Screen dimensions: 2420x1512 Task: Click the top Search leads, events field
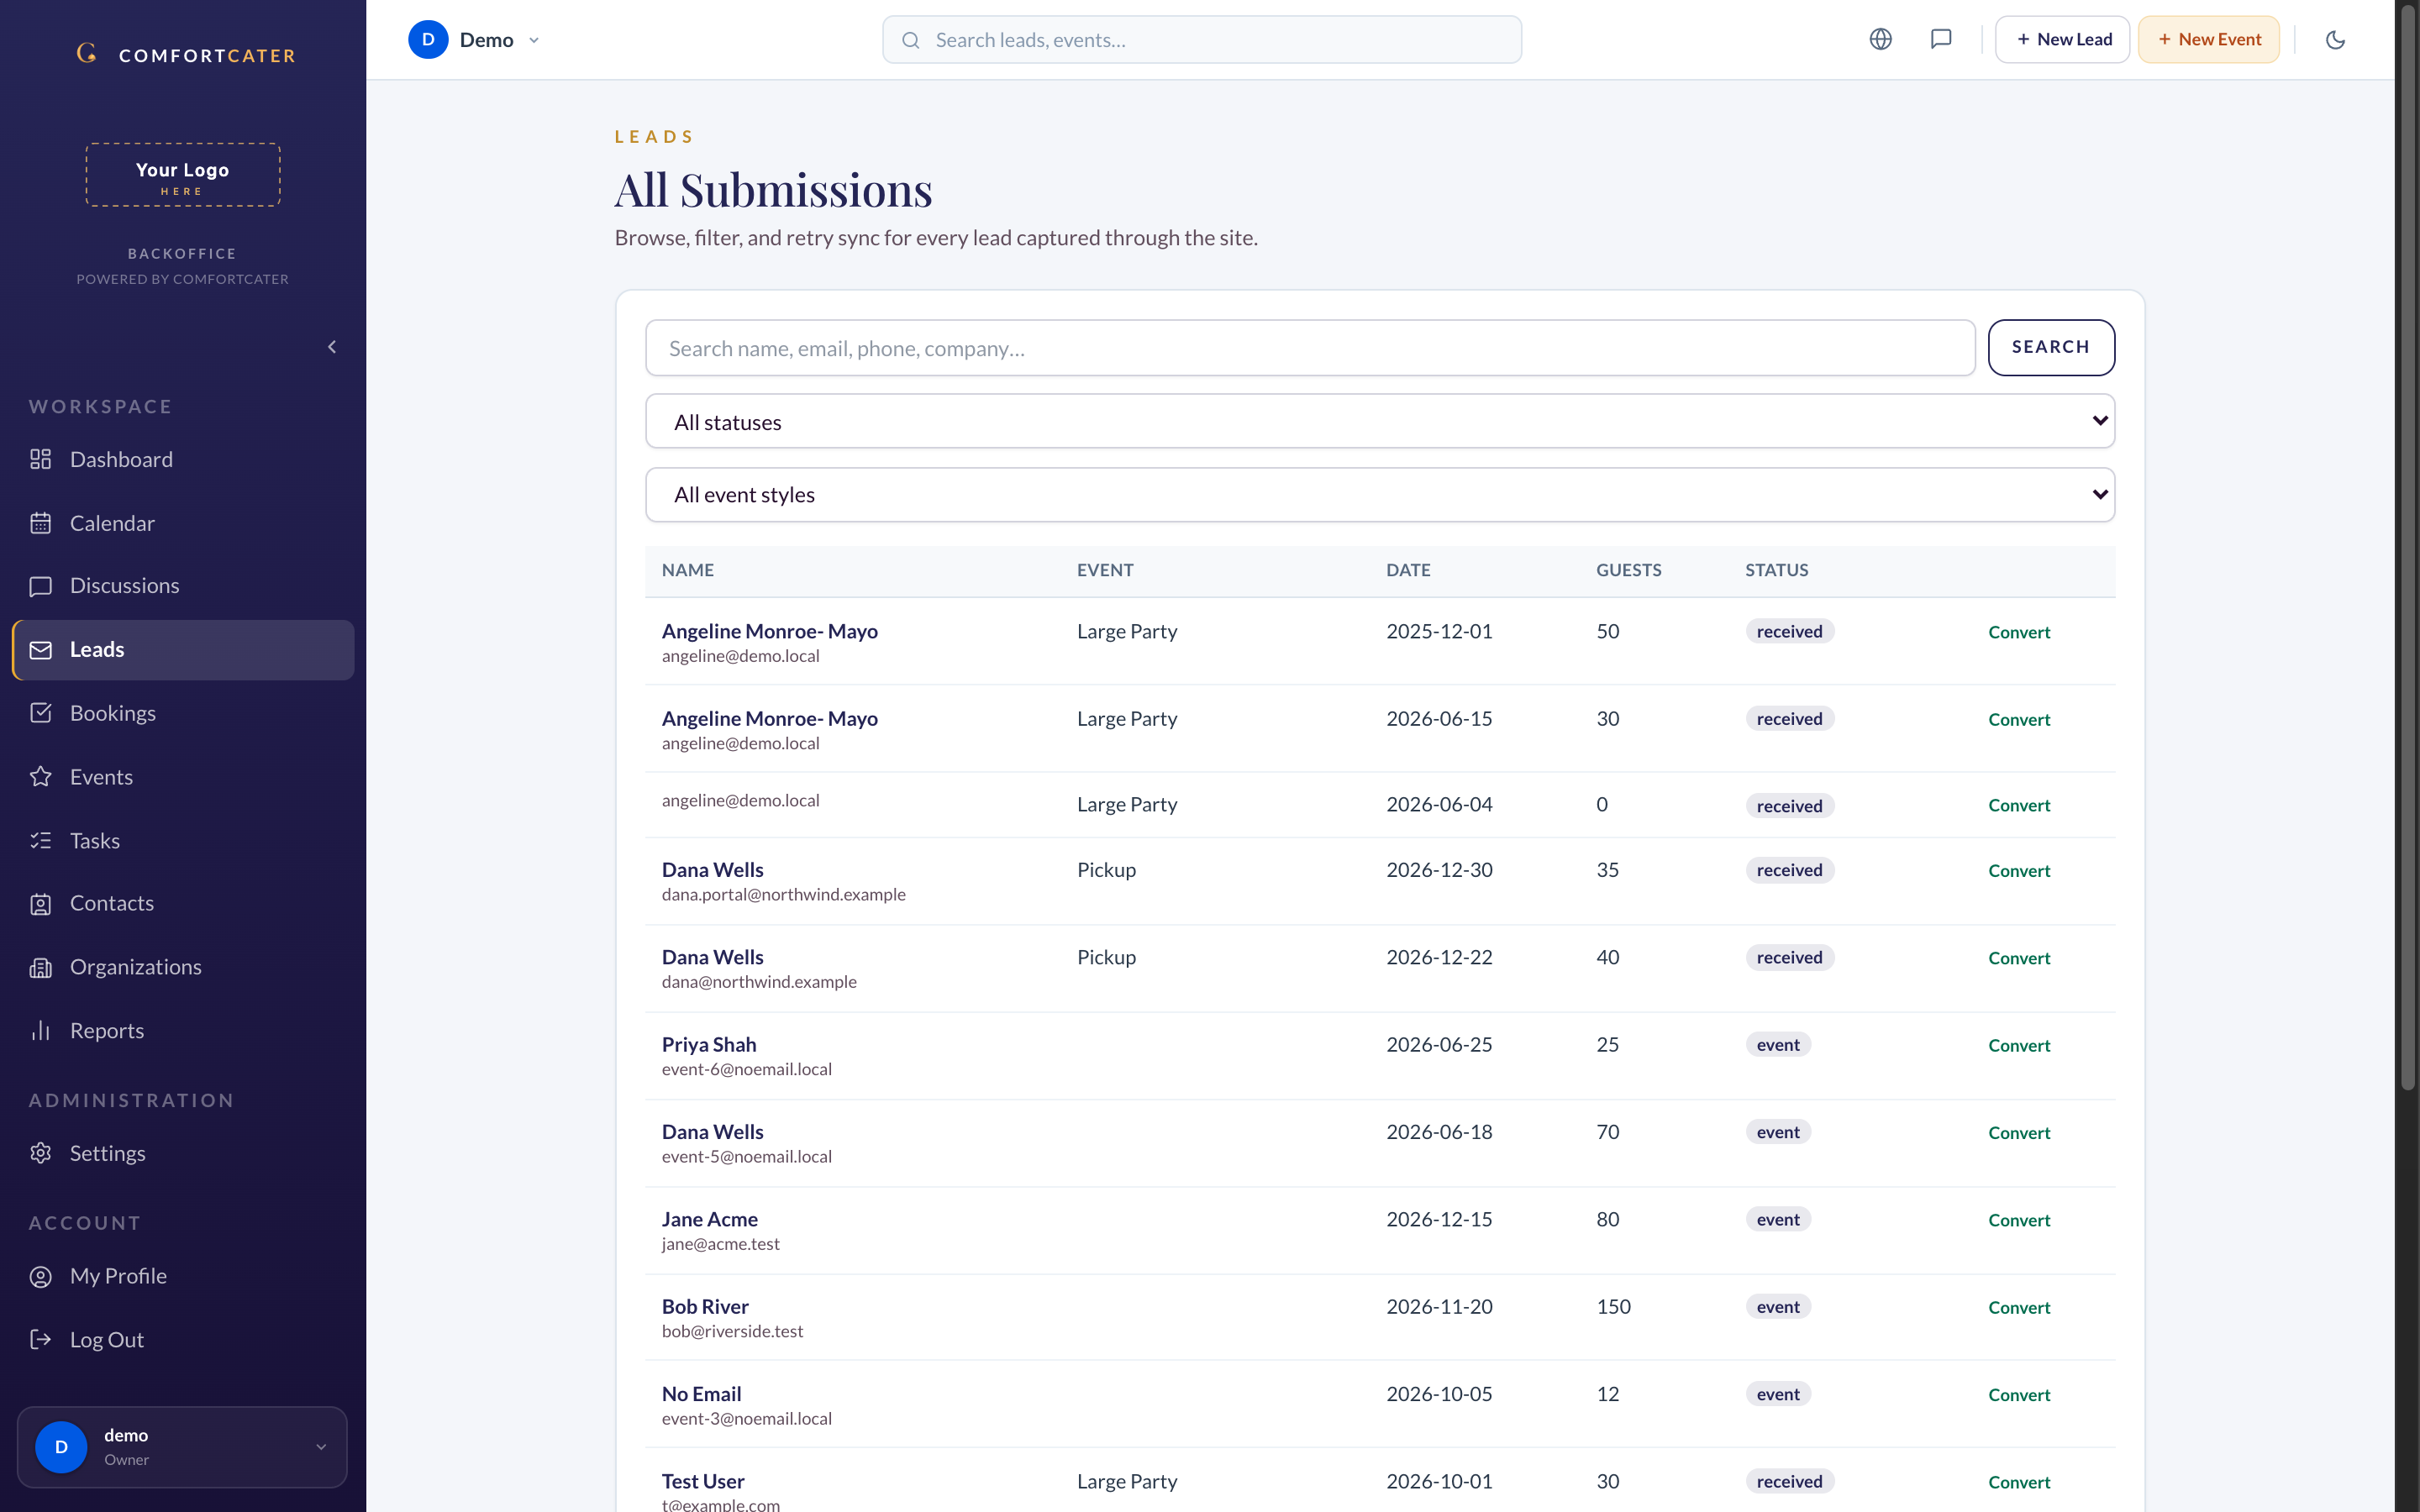tap(1201, 40)
